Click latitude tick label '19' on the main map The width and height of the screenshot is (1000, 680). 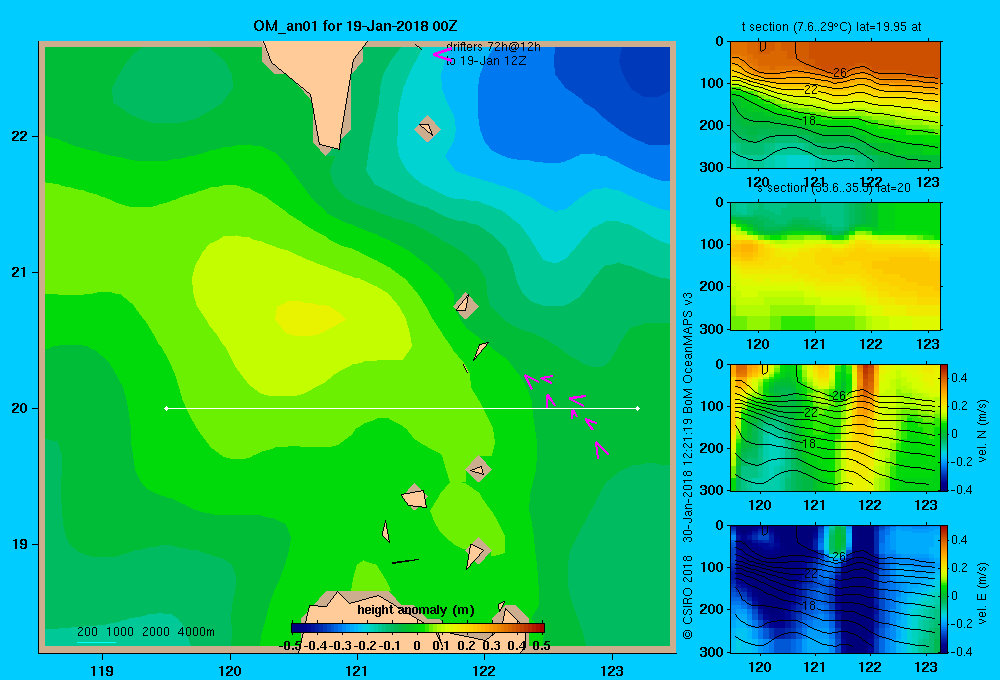point(20,544)
